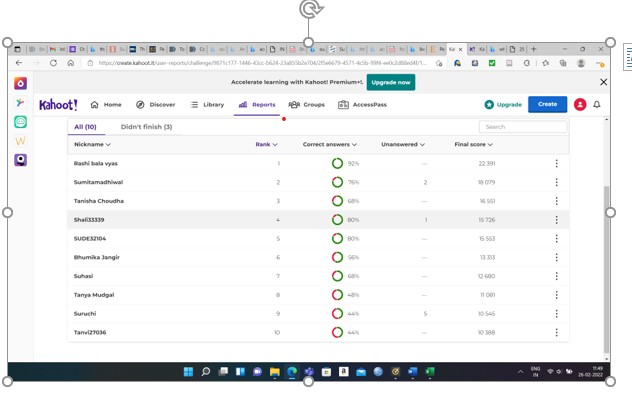
Task: Sort by Rank column header
Action: [266, 144]
